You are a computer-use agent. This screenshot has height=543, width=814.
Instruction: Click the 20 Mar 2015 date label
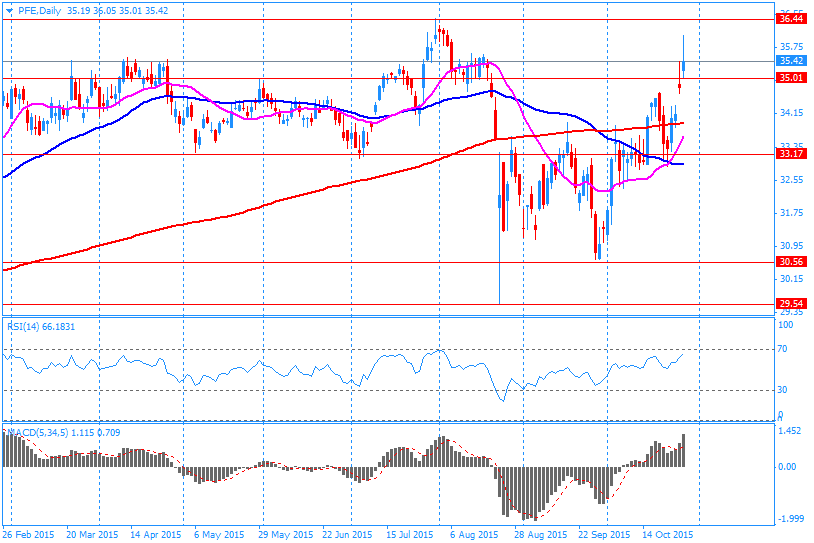92,535
